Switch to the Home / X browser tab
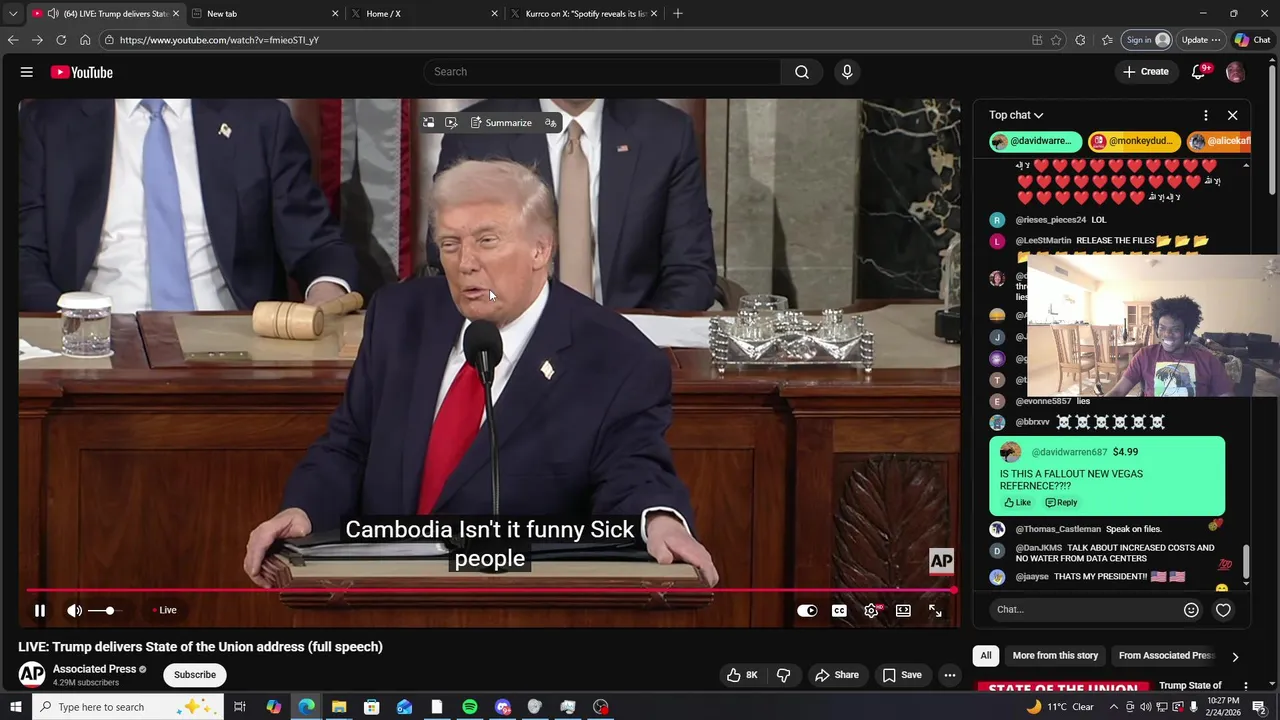This screenshot has height=720, width=1280. [x=424, y=14]
